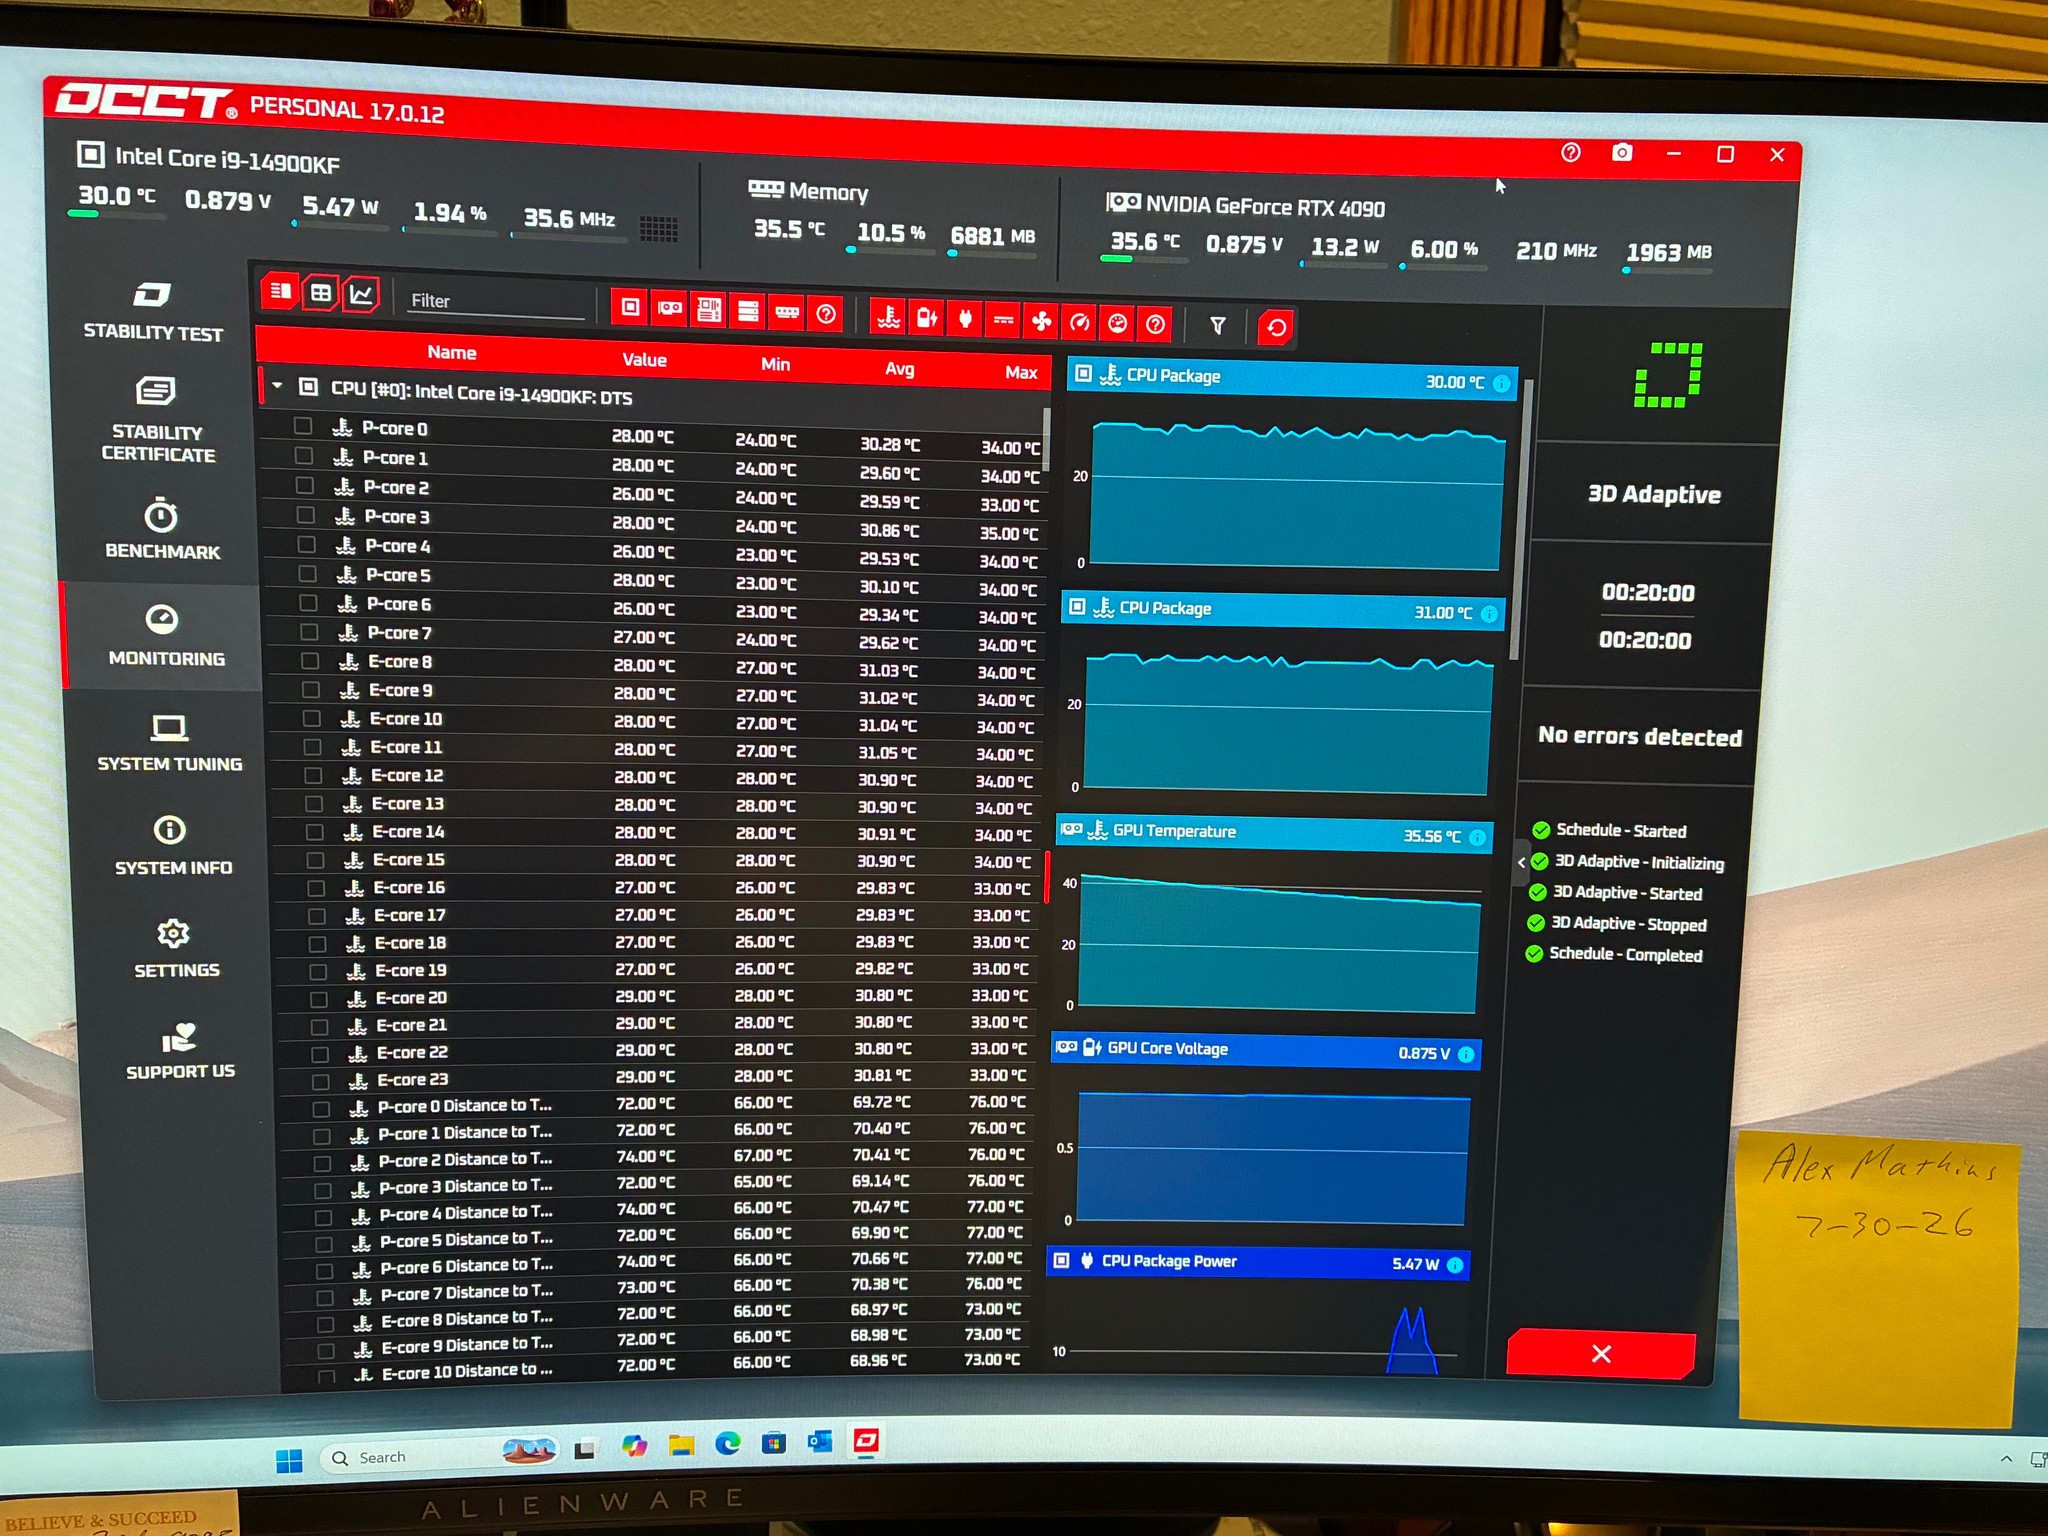The height and width of the screenshot is (1536, 2048).
Task: Click the graphs panel vertical scrollbar
Action: click(1522, 520)
